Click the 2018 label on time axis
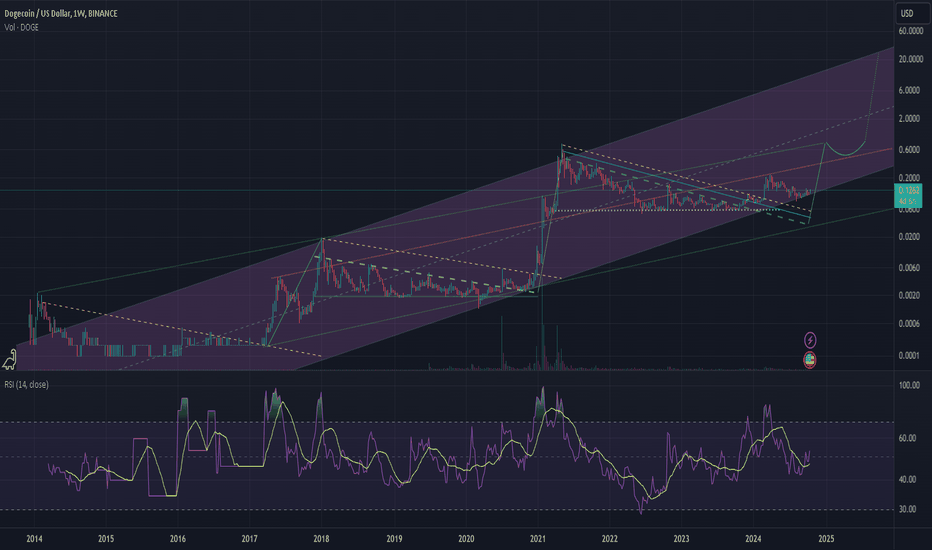 (321, 539)
